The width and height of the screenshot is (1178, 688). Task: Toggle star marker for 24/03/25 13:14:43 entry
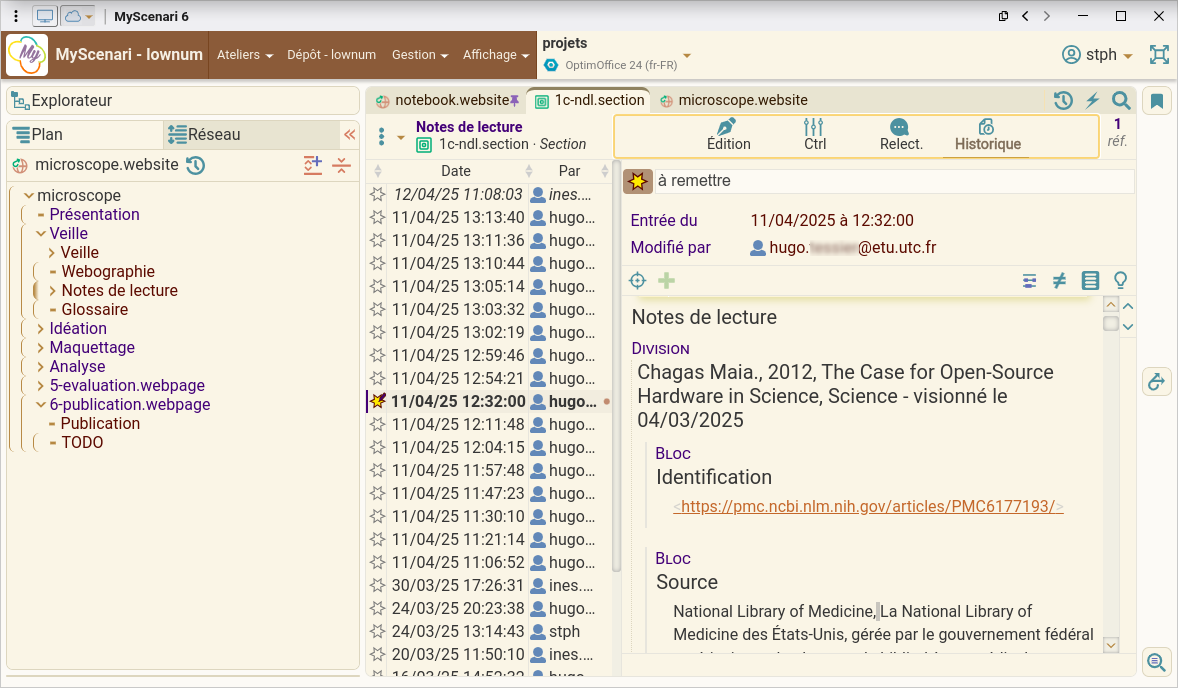pyautogui.click(x=377, y=631)
